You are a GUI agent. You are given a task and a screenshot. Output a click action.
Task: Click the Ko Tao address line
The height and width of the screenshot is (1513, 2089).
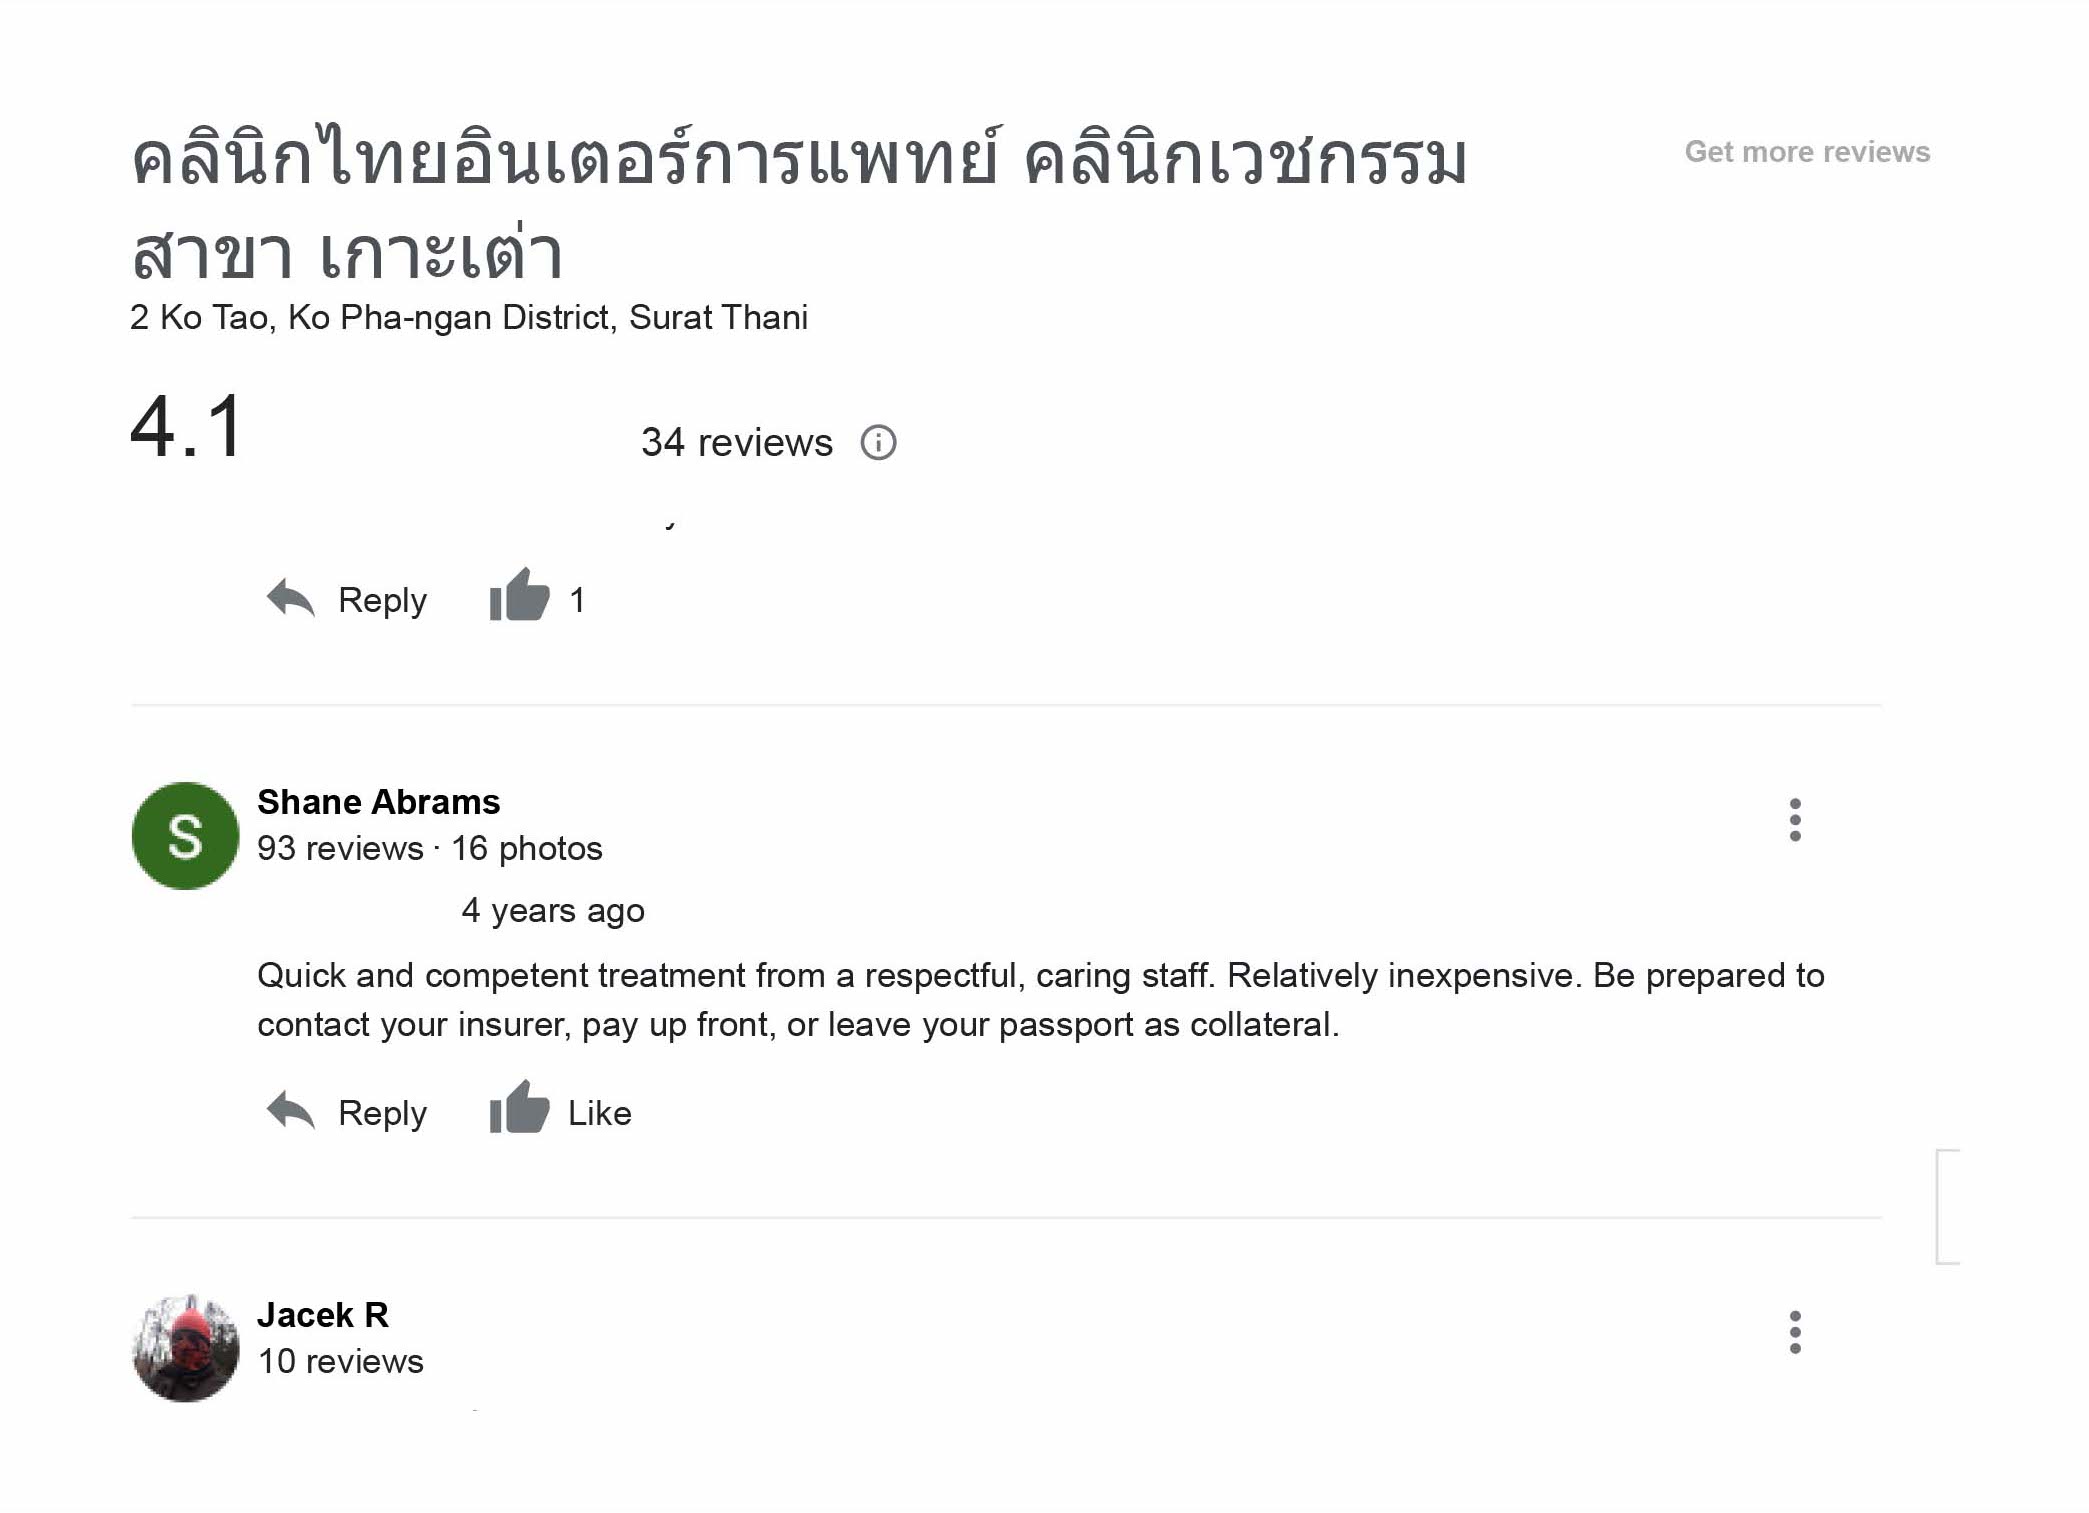pyautogui.click(x=468, y=318)
